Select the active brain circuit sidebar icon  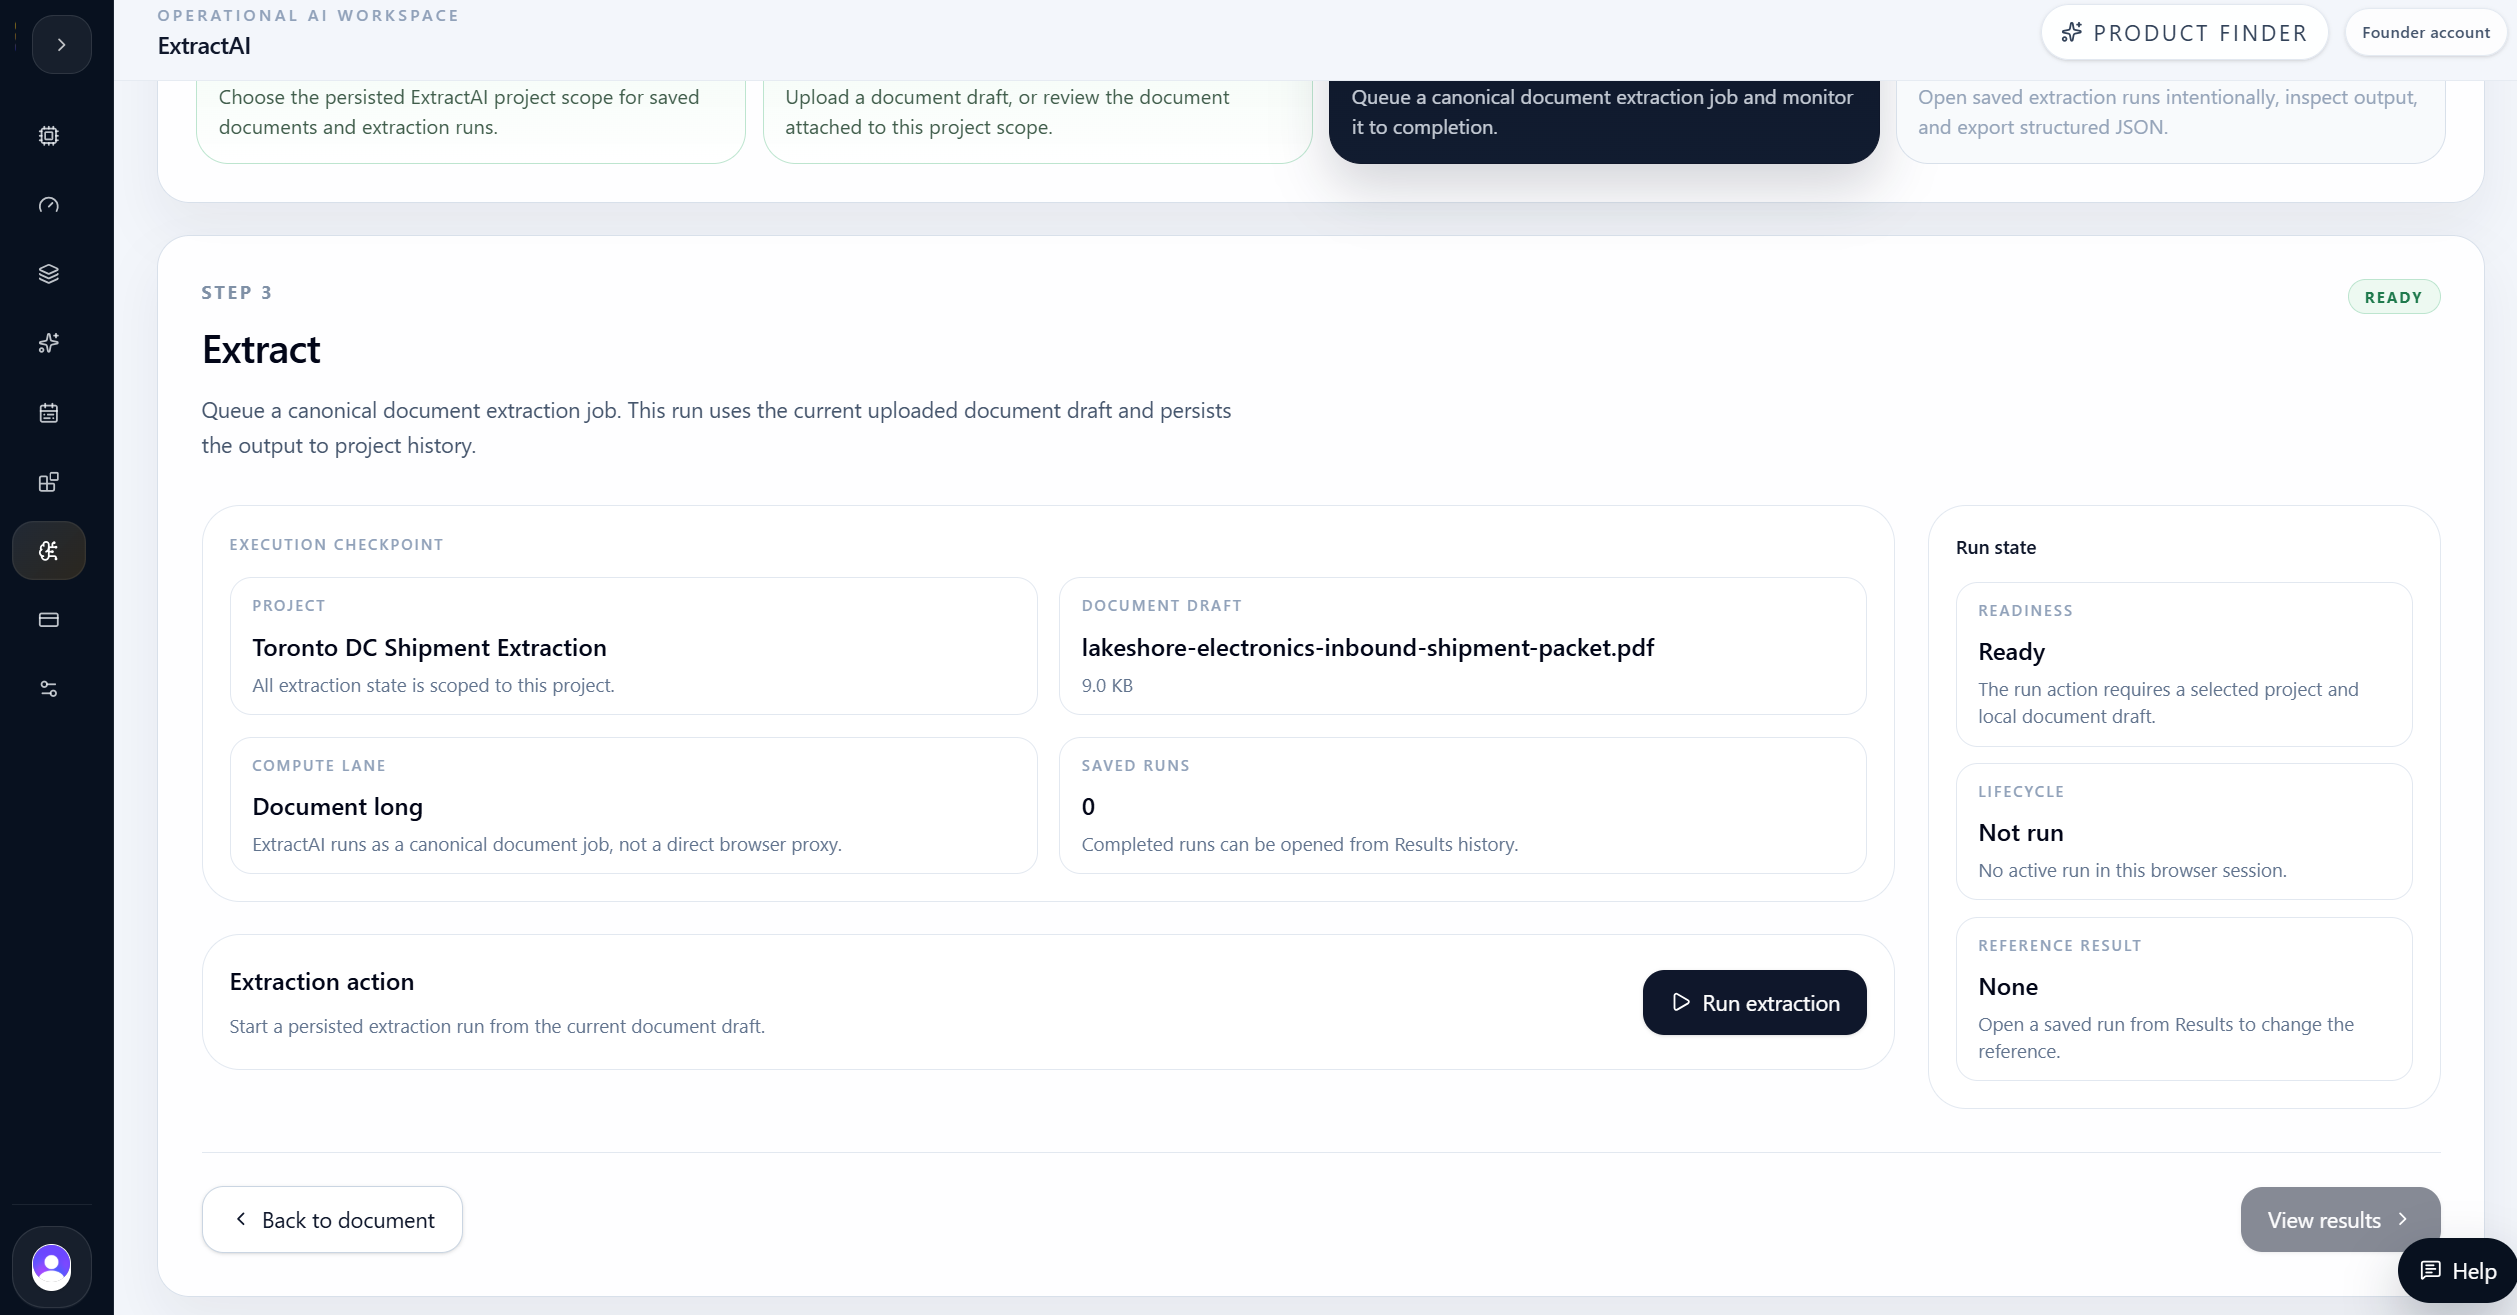coord(48,551)
